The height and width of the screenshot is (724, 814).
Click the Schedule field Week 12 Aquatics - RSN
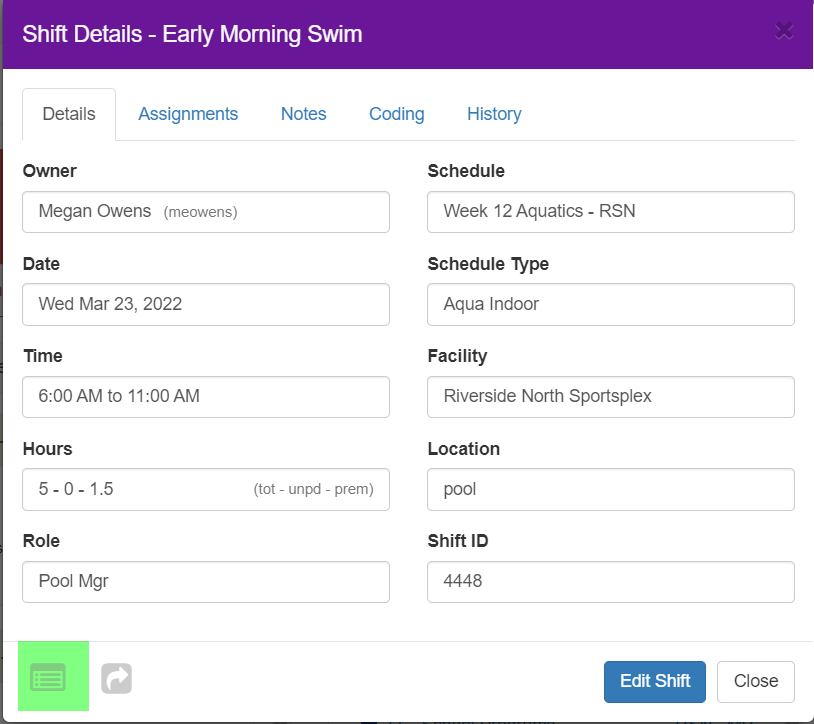point(611,212)
